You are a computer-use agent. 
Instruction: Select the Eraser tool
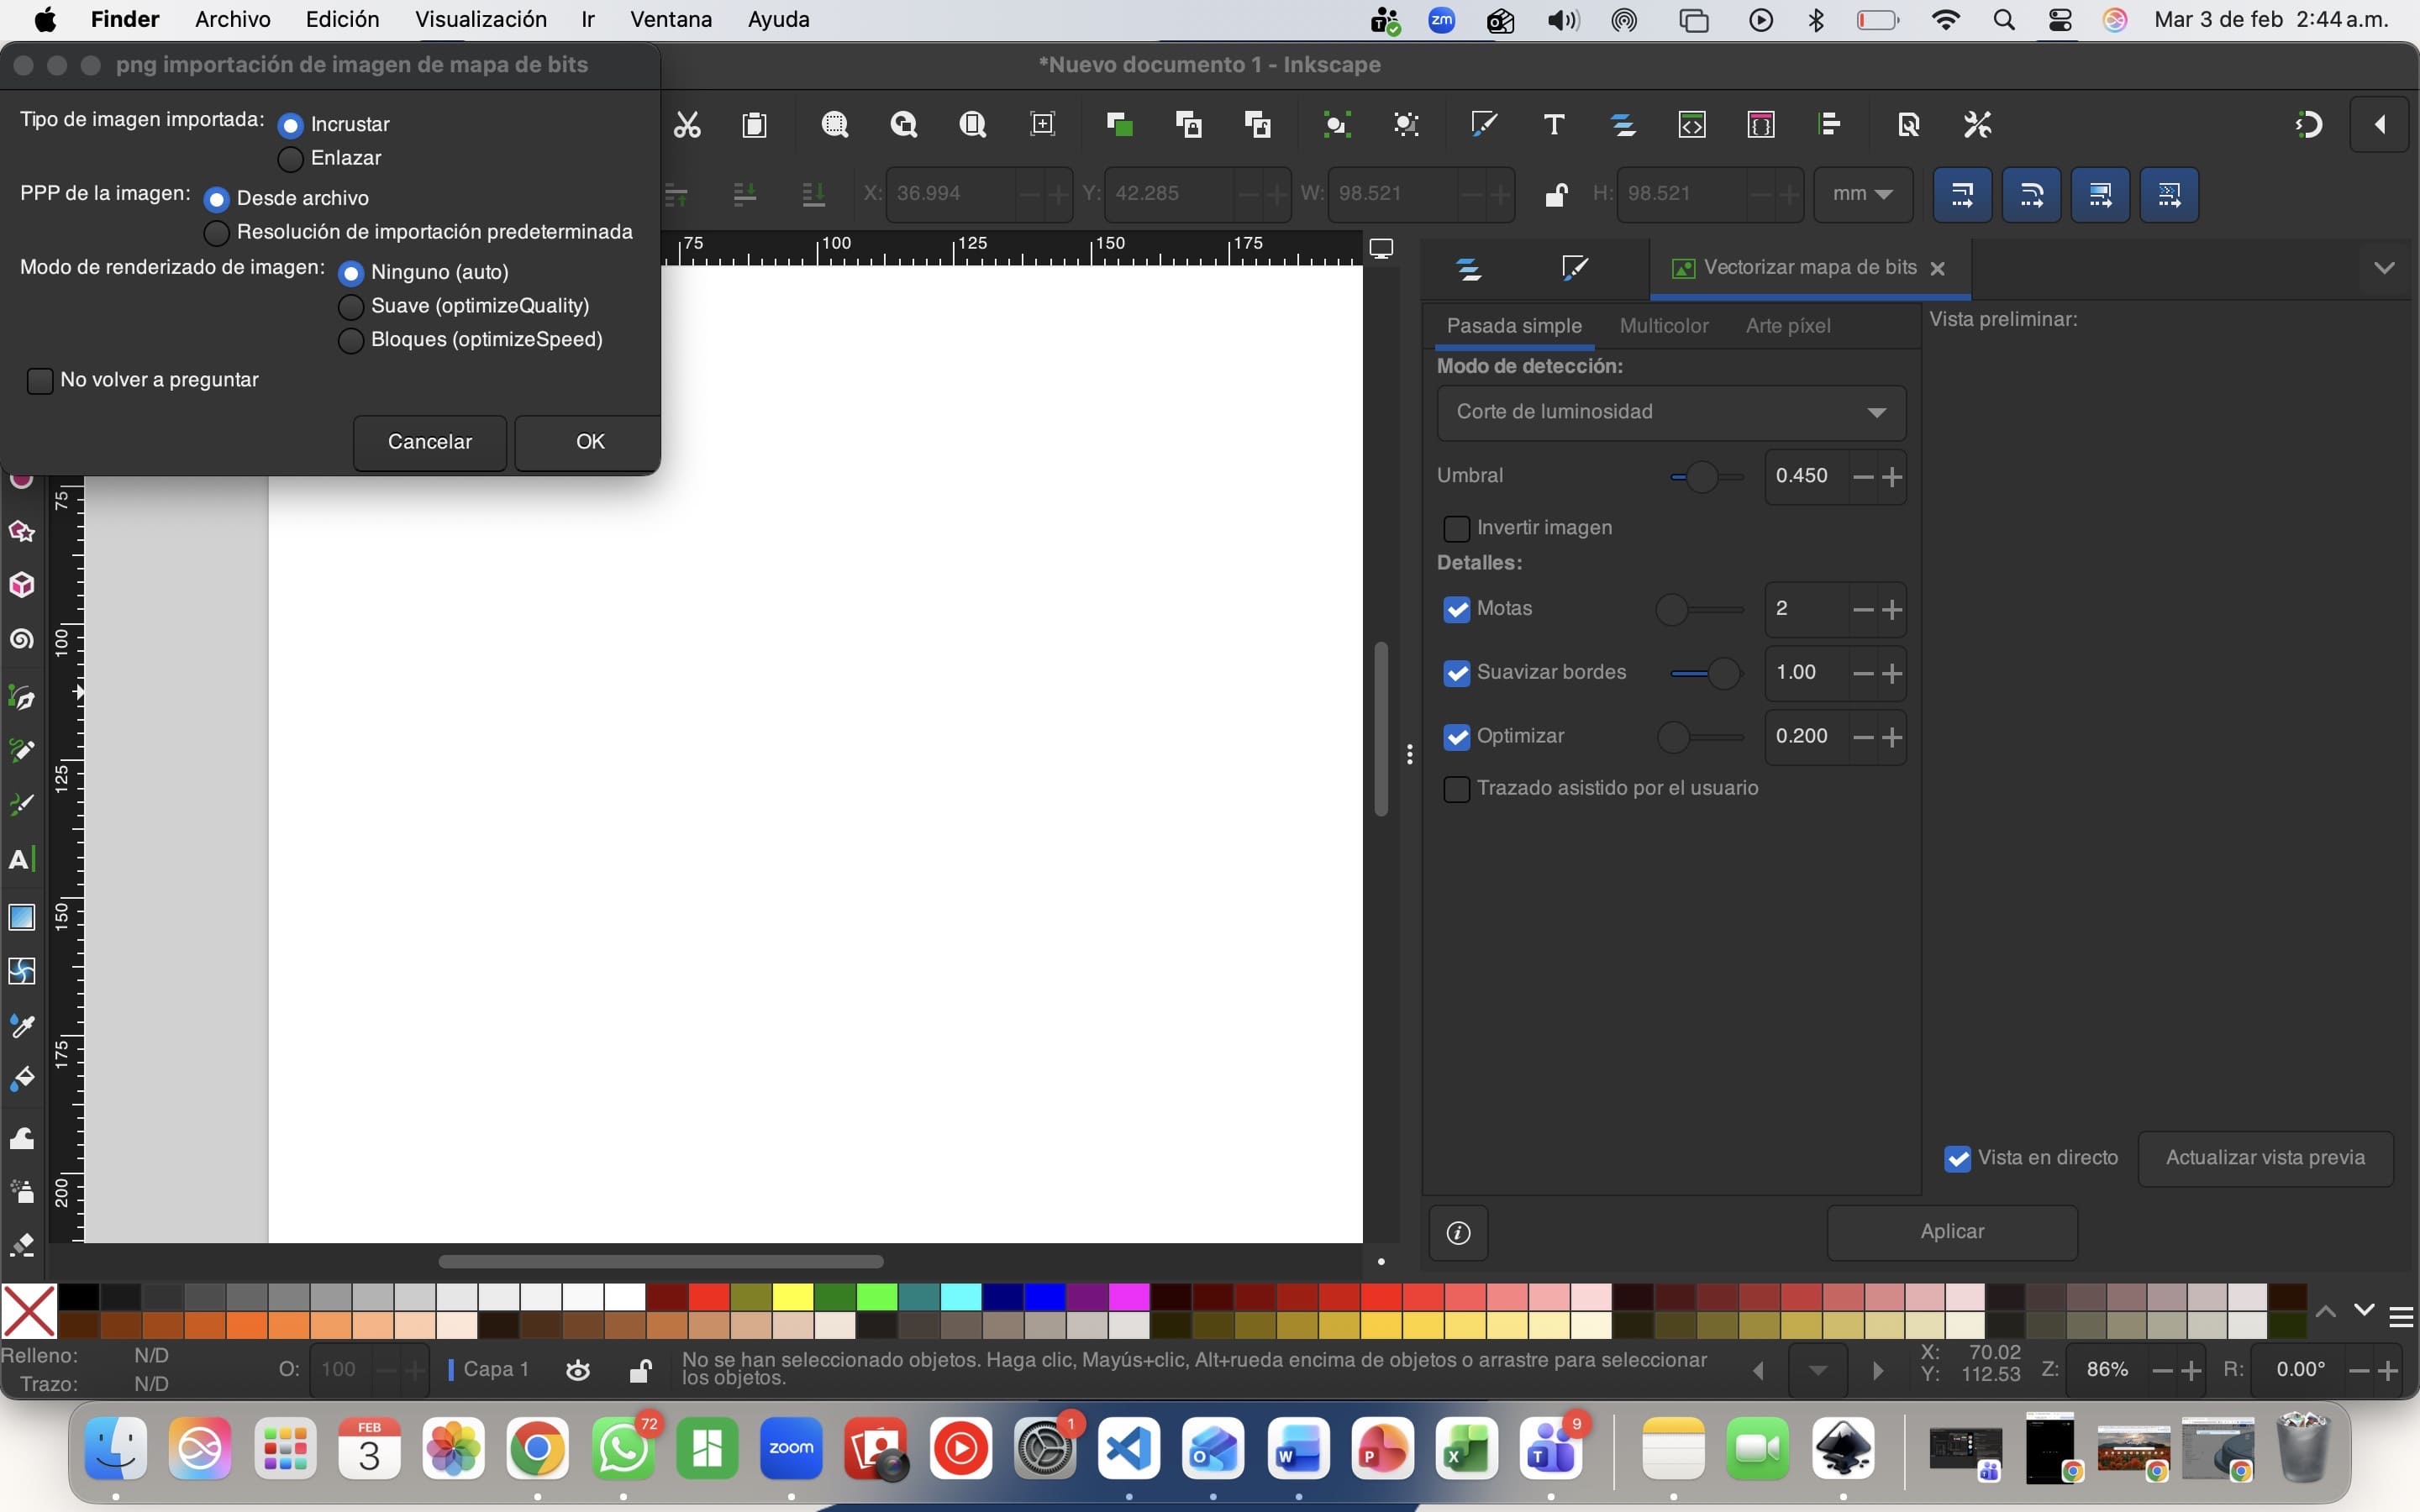point(22,1245)
